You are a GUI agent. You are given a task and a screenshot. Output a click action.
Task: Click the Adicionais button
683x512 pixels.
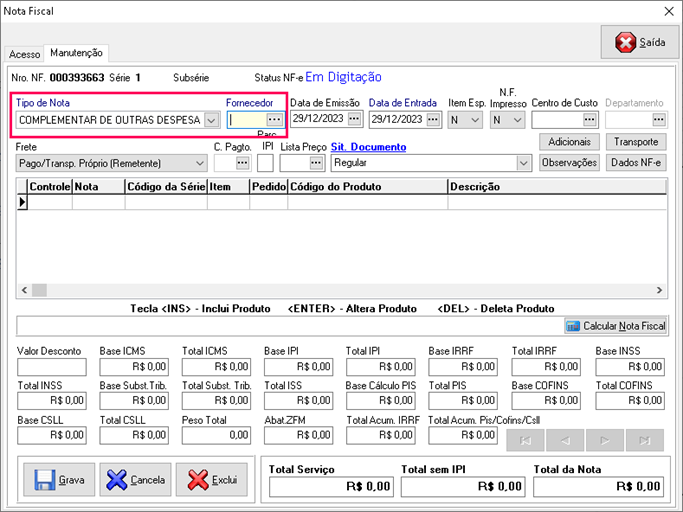570,142
